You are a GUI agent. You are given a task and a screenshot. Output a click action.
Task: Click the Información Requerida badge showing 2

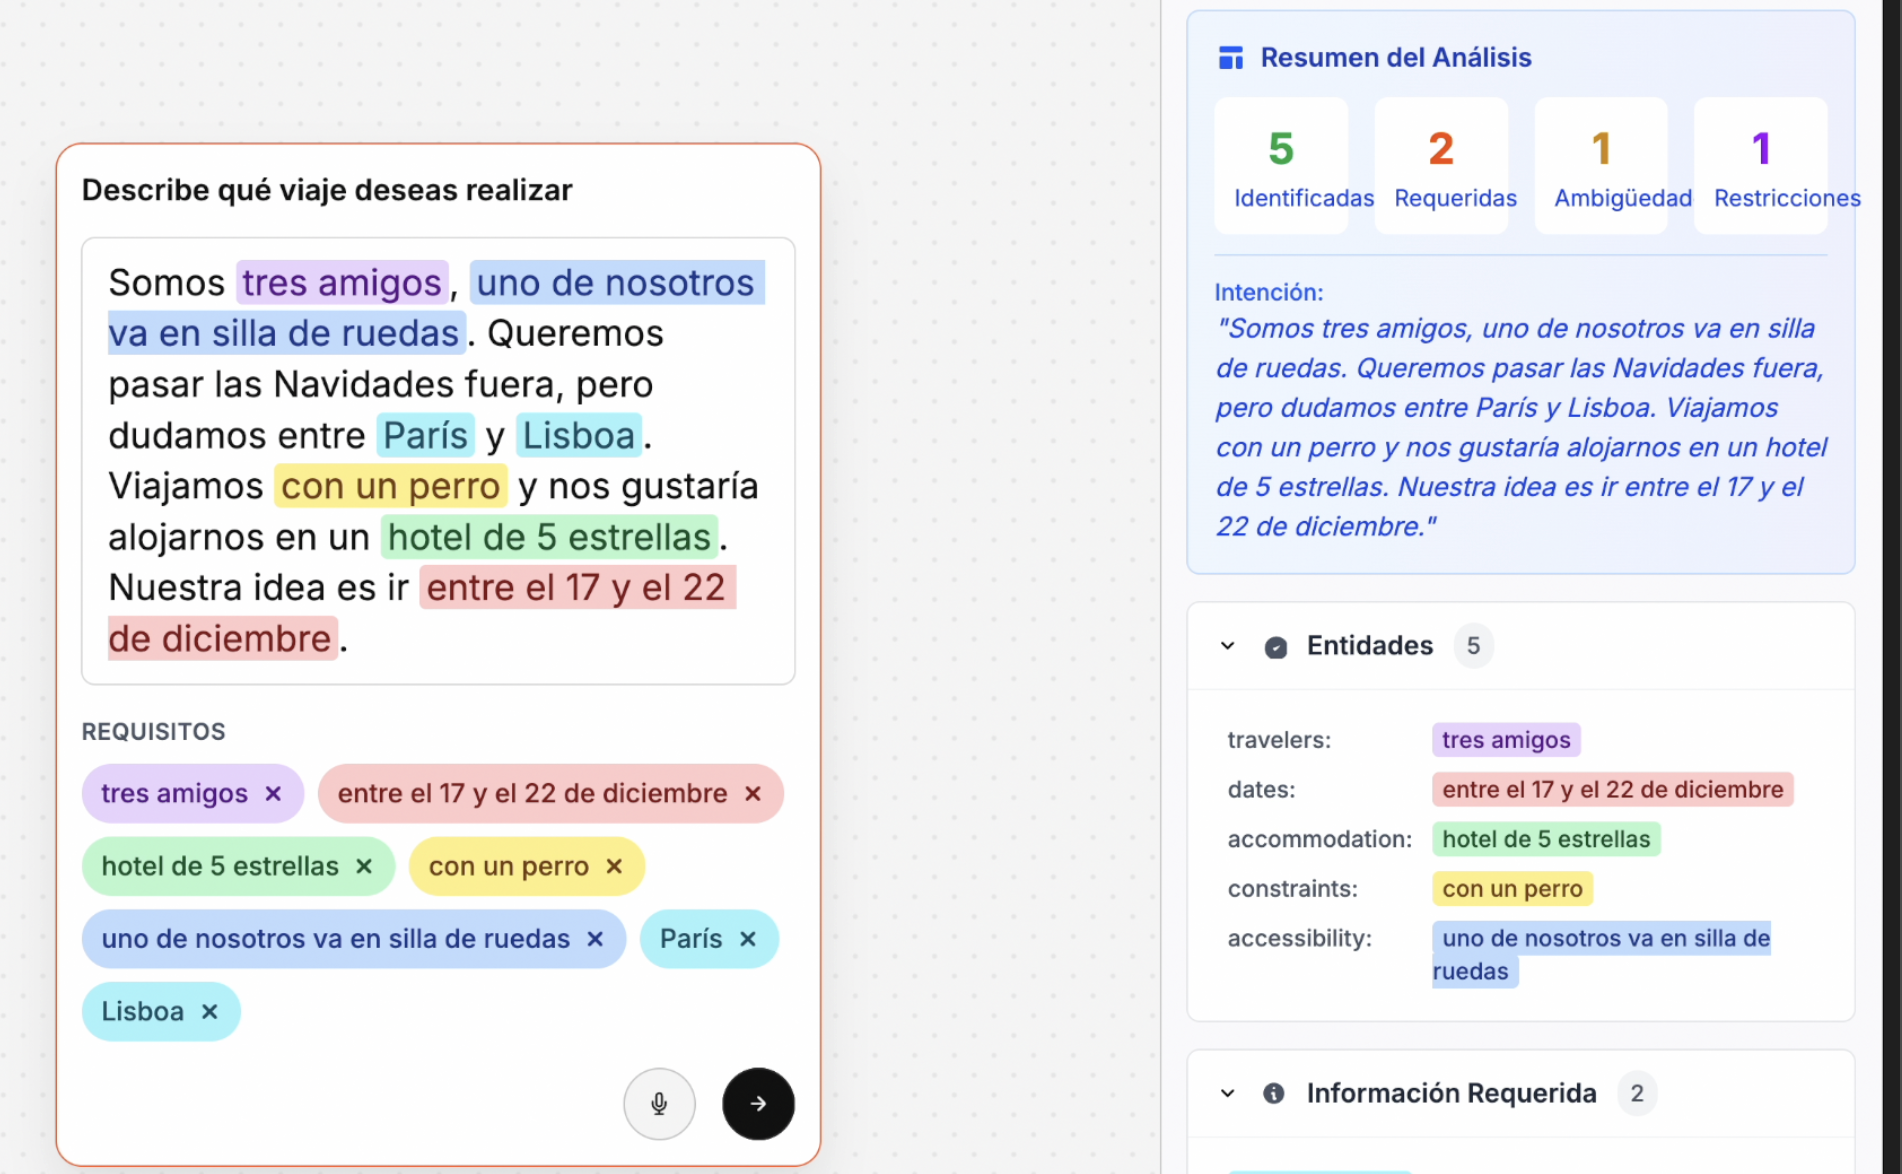click(x=1636, y=1093)
